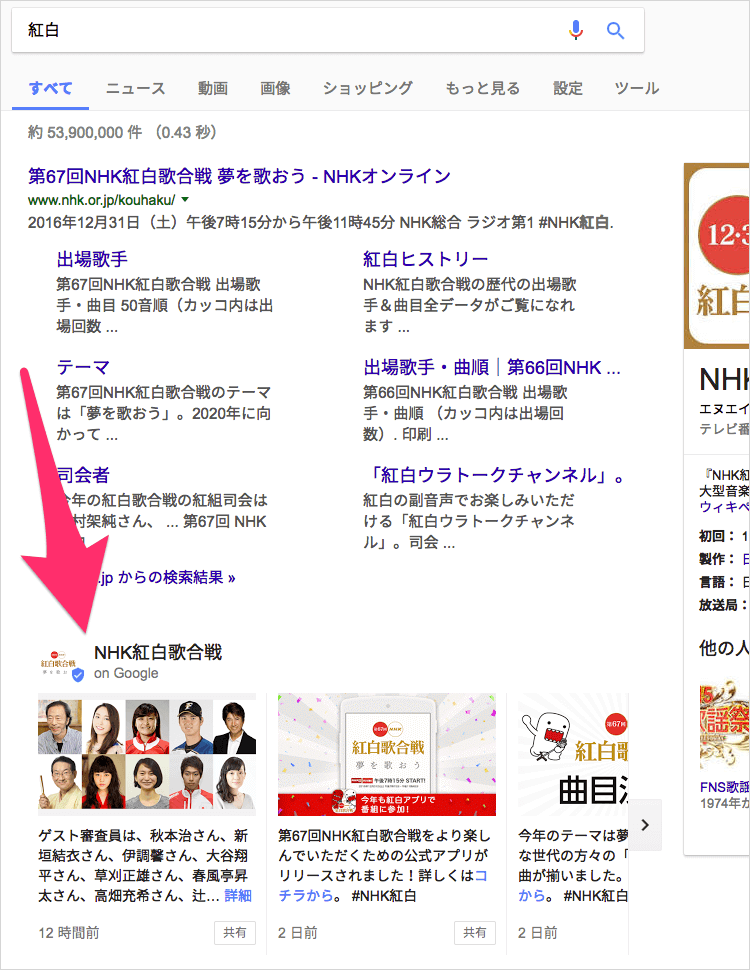This screenshot has width=750, height=970.
Task: Click the result count text 約 53,900,000 件
Action: (x=85, y=132)
